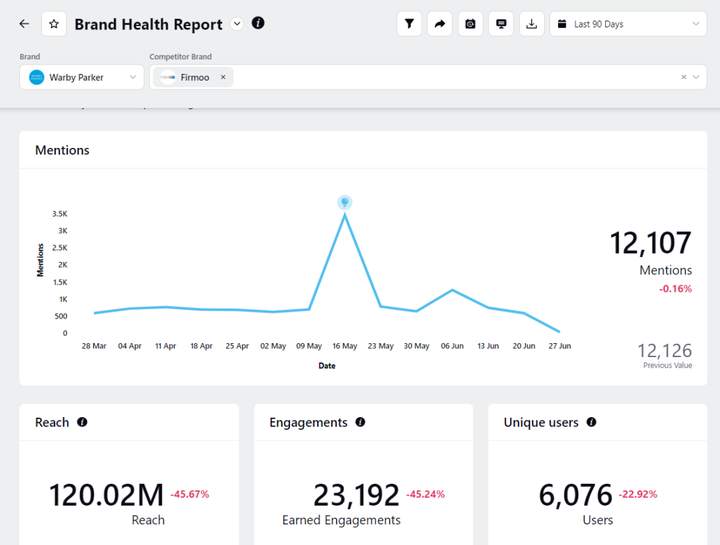The image size is (720, 545).
Task: Click the 16 May date axis label
Action: [345, 346]
